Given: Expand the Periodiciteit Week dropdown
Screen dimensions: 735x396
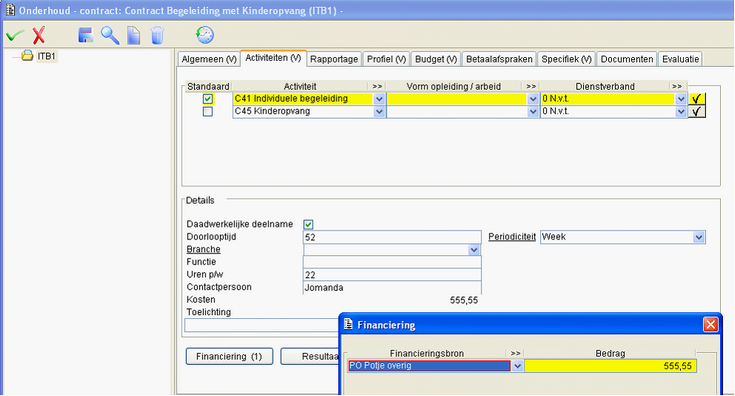Looking at the screenshot, I should point(698,237).
